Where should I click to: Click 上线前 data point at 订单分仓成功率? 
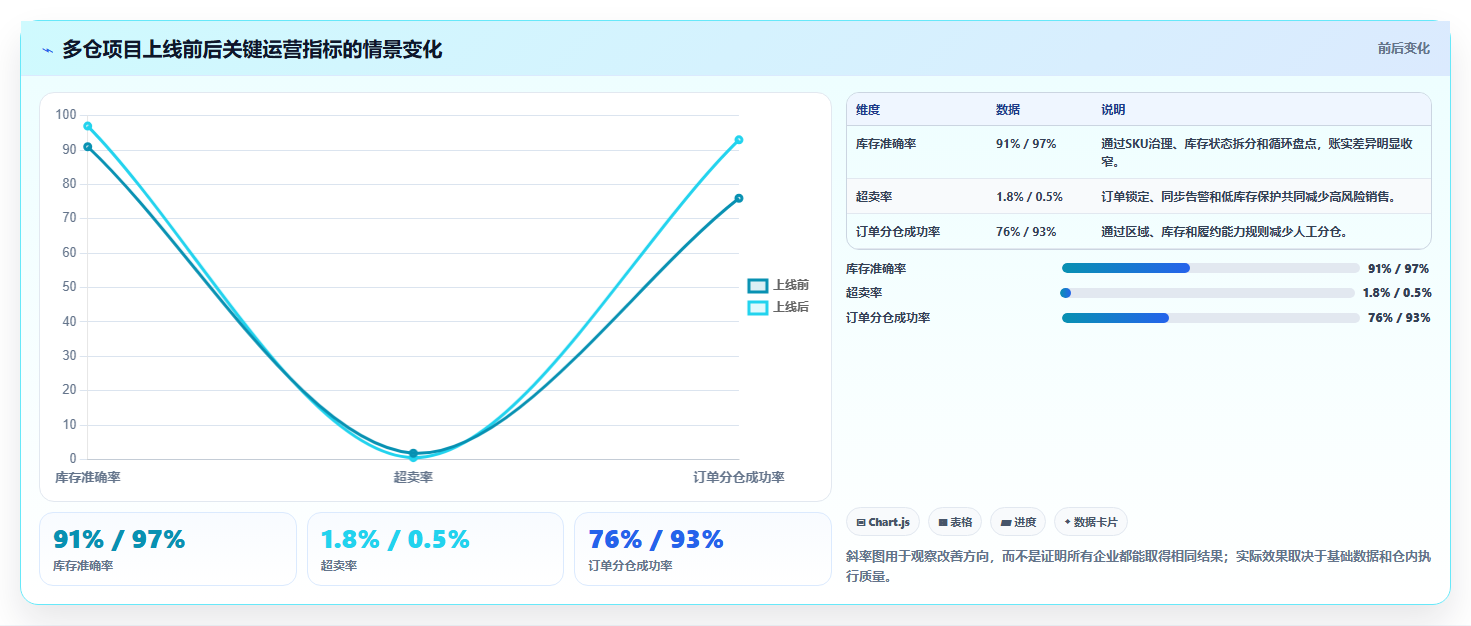point(739,198)
